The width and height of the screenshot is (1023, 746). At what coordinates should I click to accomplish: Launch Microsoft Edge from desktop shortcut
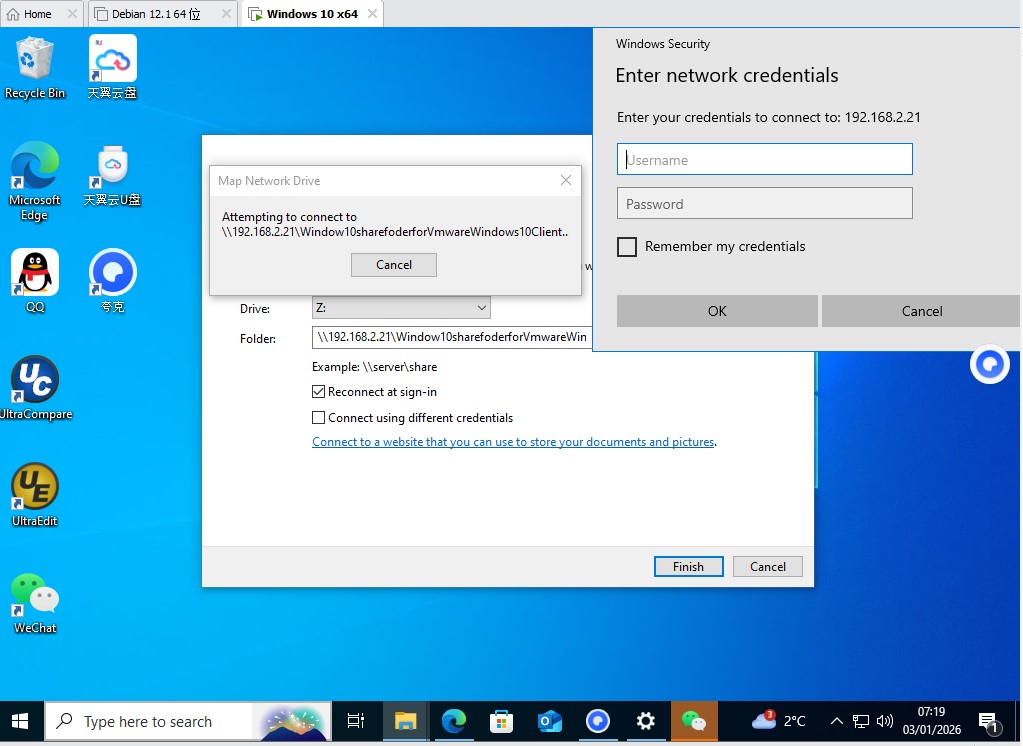tap(34, 168)
